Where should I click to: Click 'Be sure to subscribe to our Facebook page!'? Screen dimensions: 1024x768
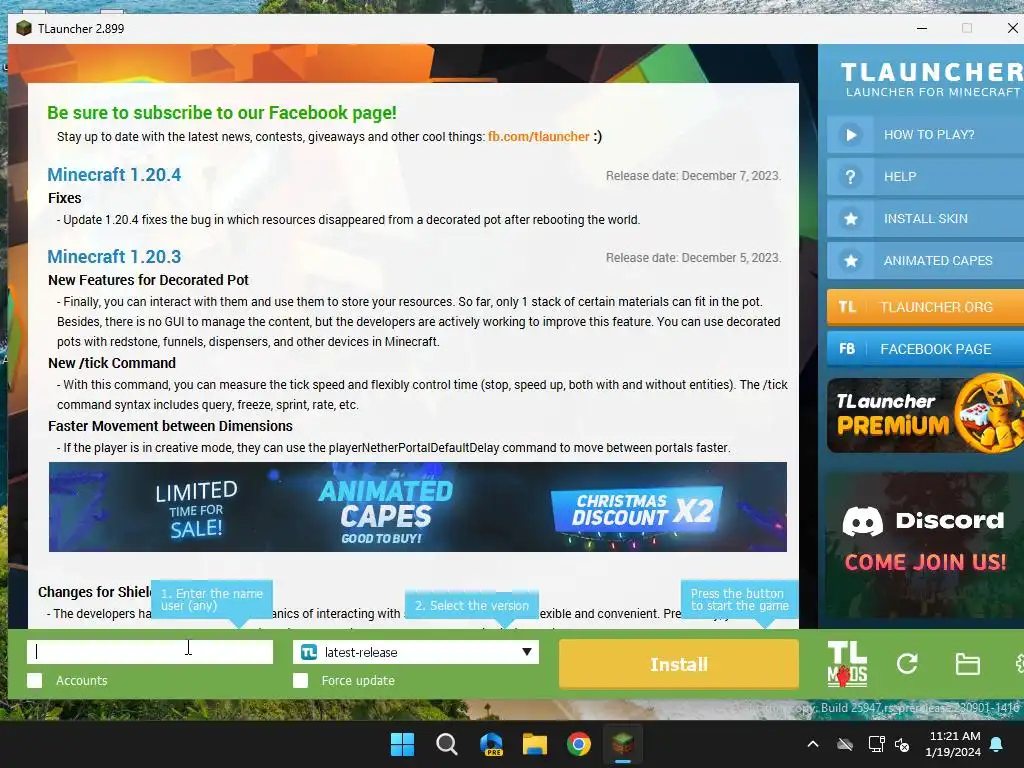pyautogui.click(x=222, y=112)
